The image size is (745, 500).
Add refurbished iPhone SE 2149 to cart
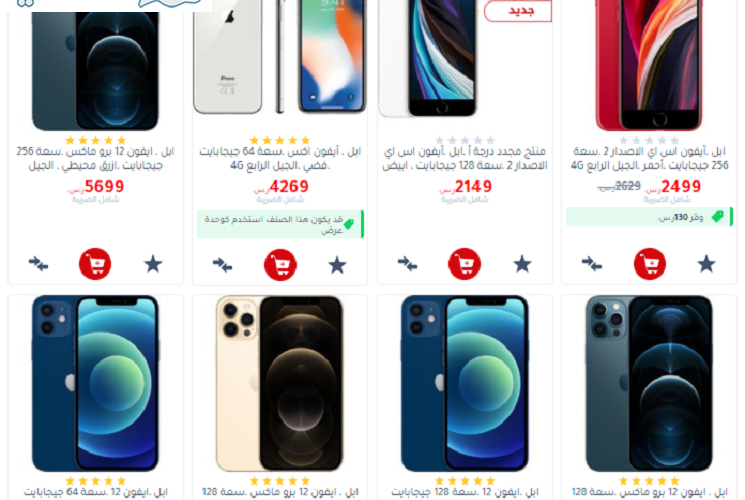coord(465,264)
